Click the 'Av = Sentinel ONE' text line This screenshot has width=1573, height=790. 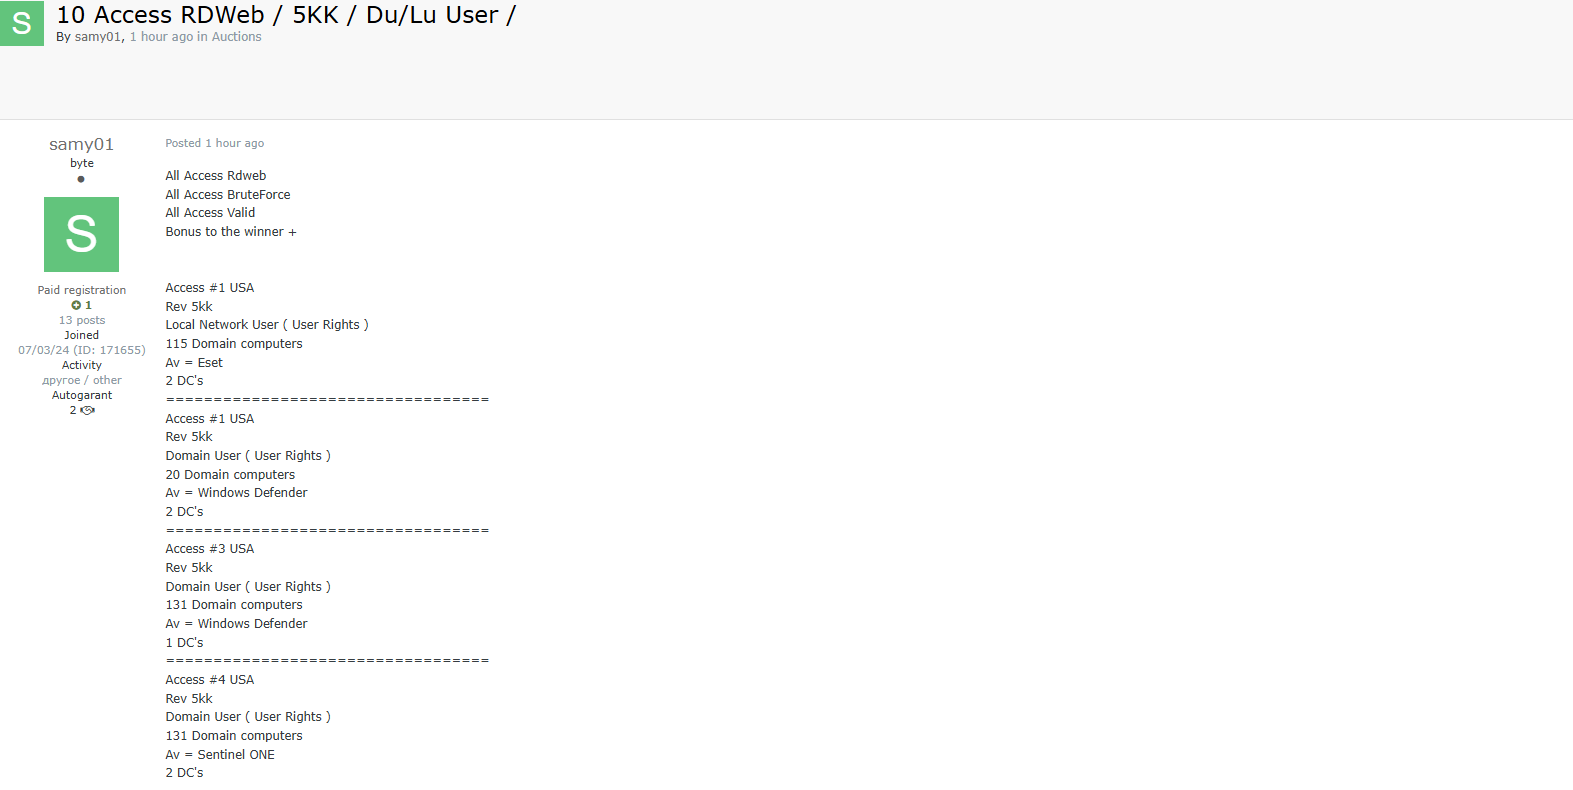220,755
